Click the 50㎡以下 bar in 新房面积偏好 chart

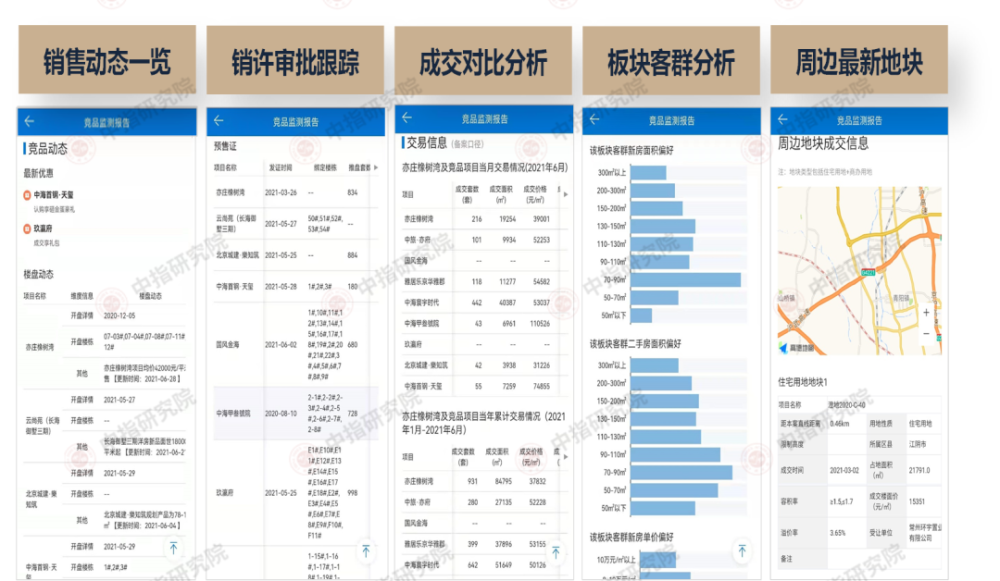click(x=642, y=315)
